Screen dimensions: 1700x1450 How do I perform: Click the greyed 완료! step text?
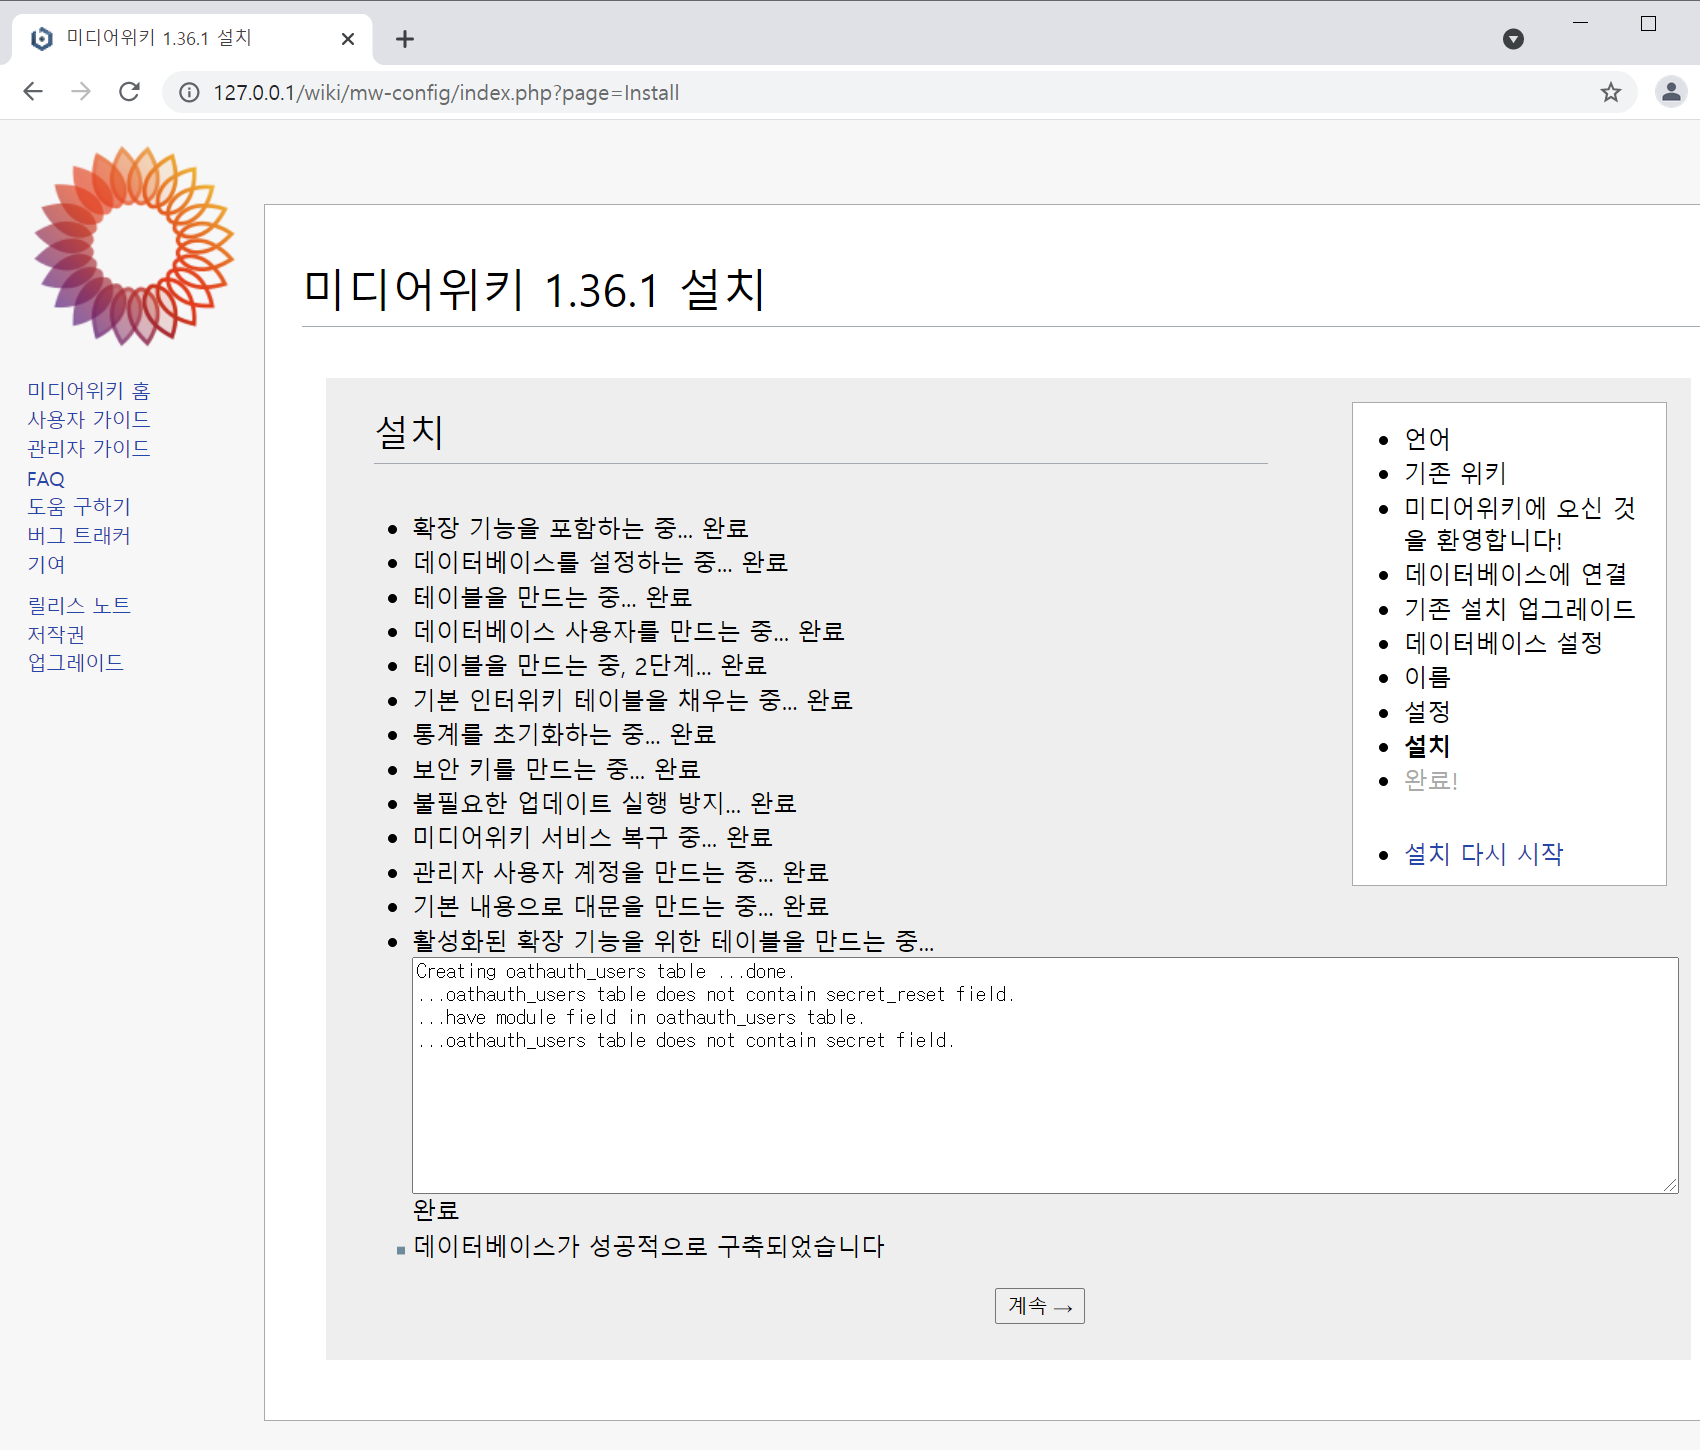click(1431, 780)
